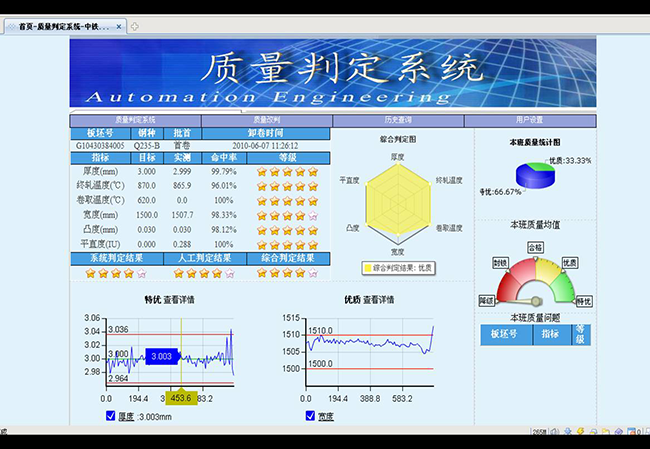Screen dimensions: 650x449
Task: Click the gauge needle pivot knob
Action: pyautogui.click(x=536, y=301)
